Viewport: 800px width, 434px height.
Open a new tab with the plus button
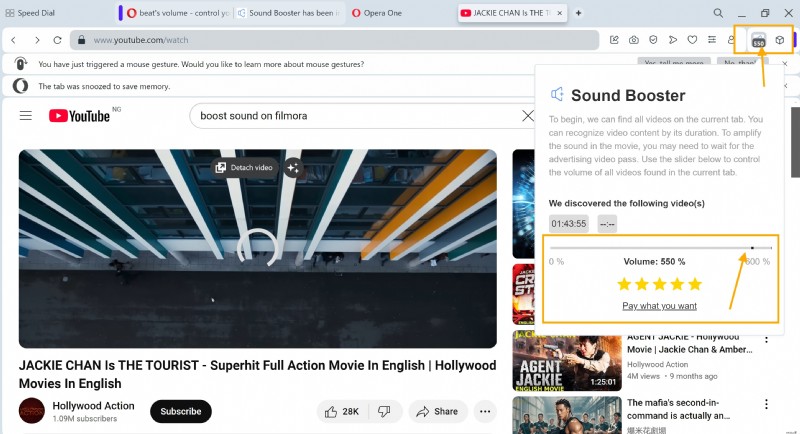point(578,13)
